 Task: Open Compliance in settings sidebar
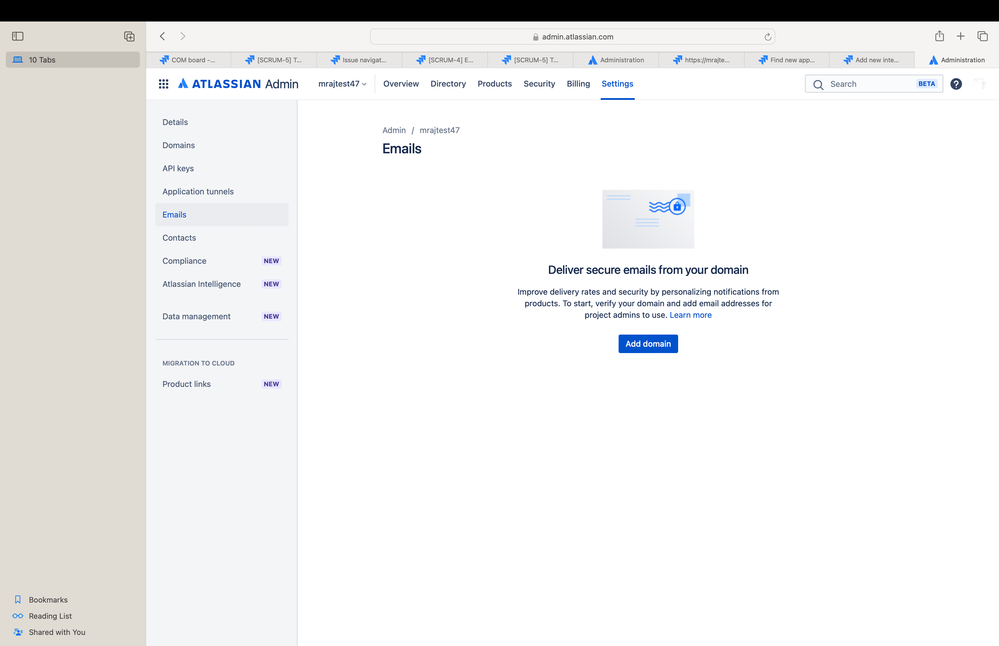click(x=222, y=261)
